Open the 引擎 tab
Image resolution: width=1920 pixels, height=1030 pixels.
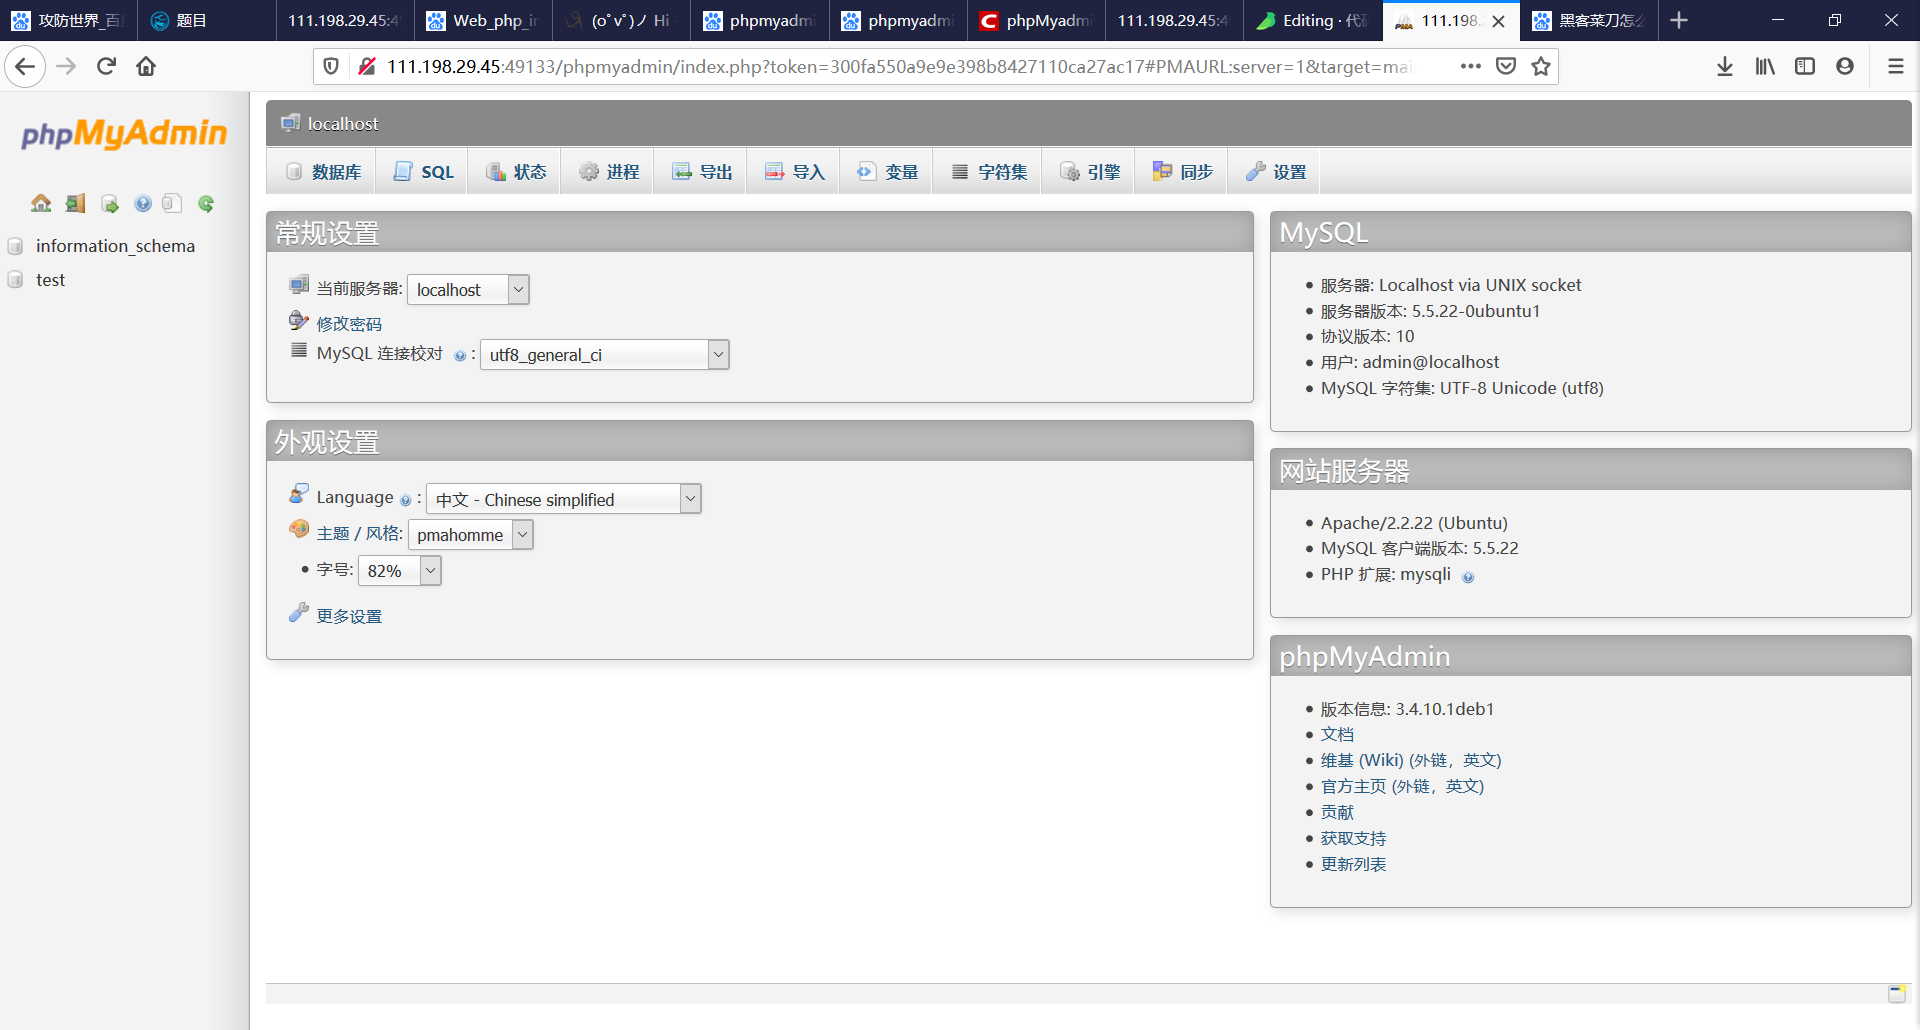coord(1090,172)
